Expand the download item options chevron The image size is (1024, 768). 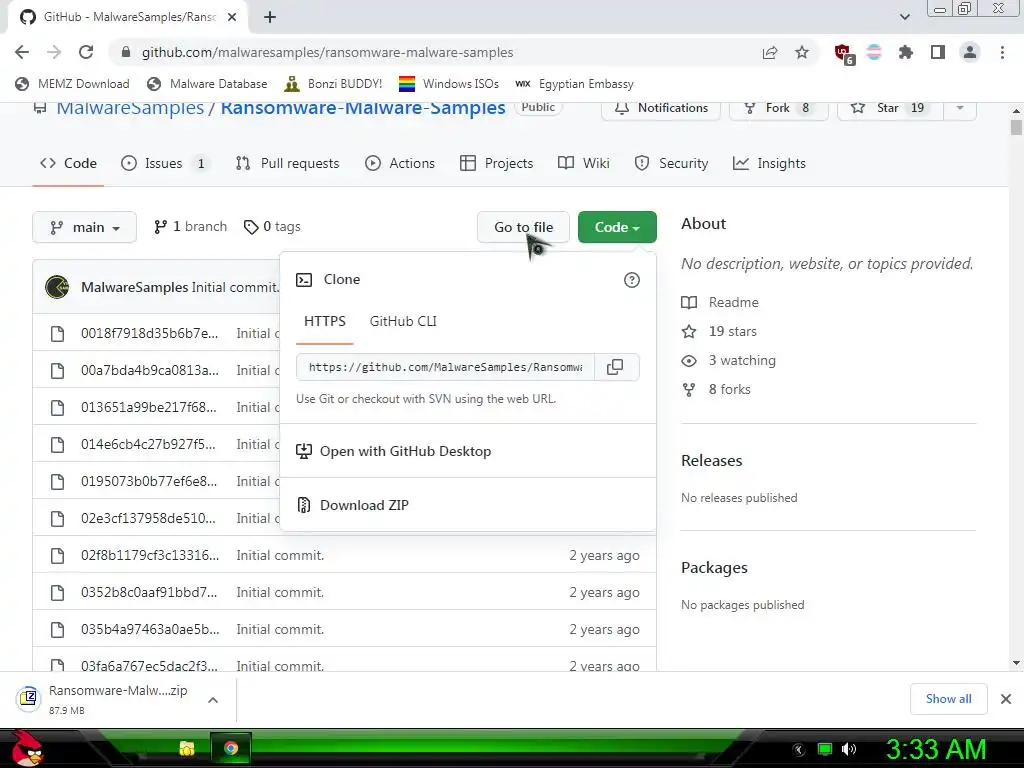coord(213,700)
